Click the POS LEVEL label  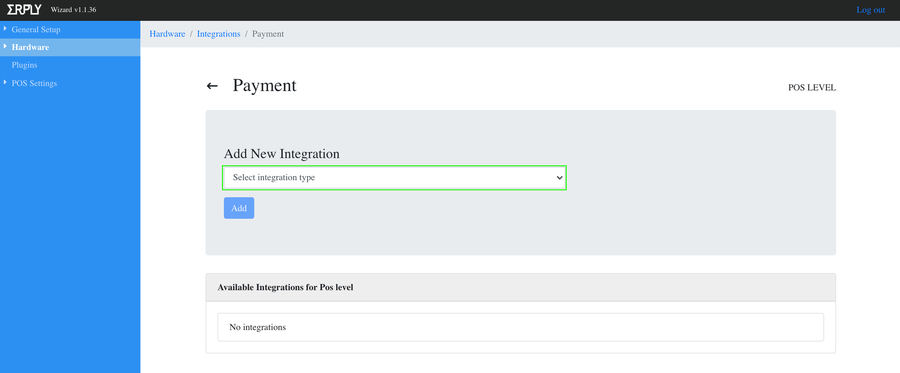(812, 88)
